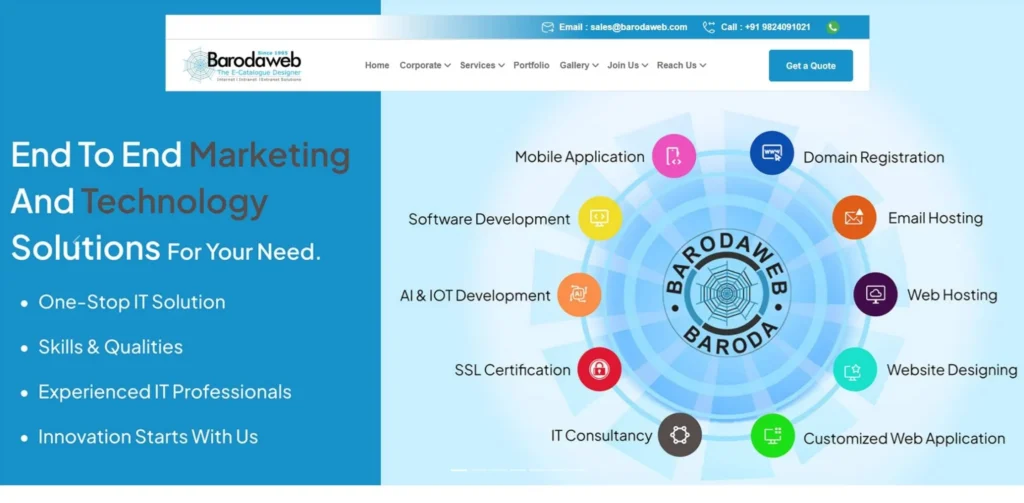Click the dark IT Consultancy icon
The width and height of the screenshot is (1024, 503).
680,435
